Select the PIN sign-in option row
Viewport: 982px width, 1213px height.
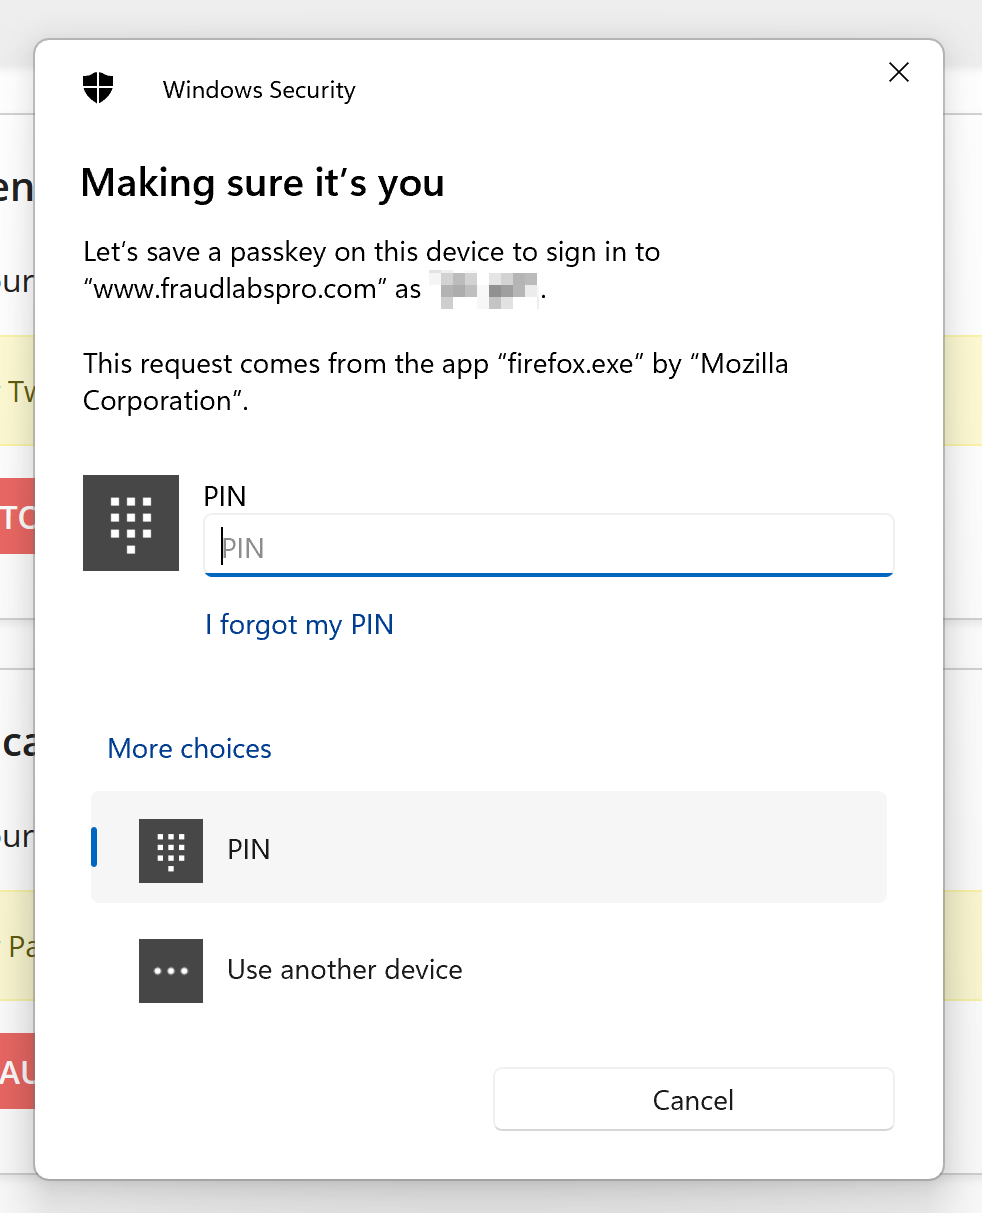point(489,848)
